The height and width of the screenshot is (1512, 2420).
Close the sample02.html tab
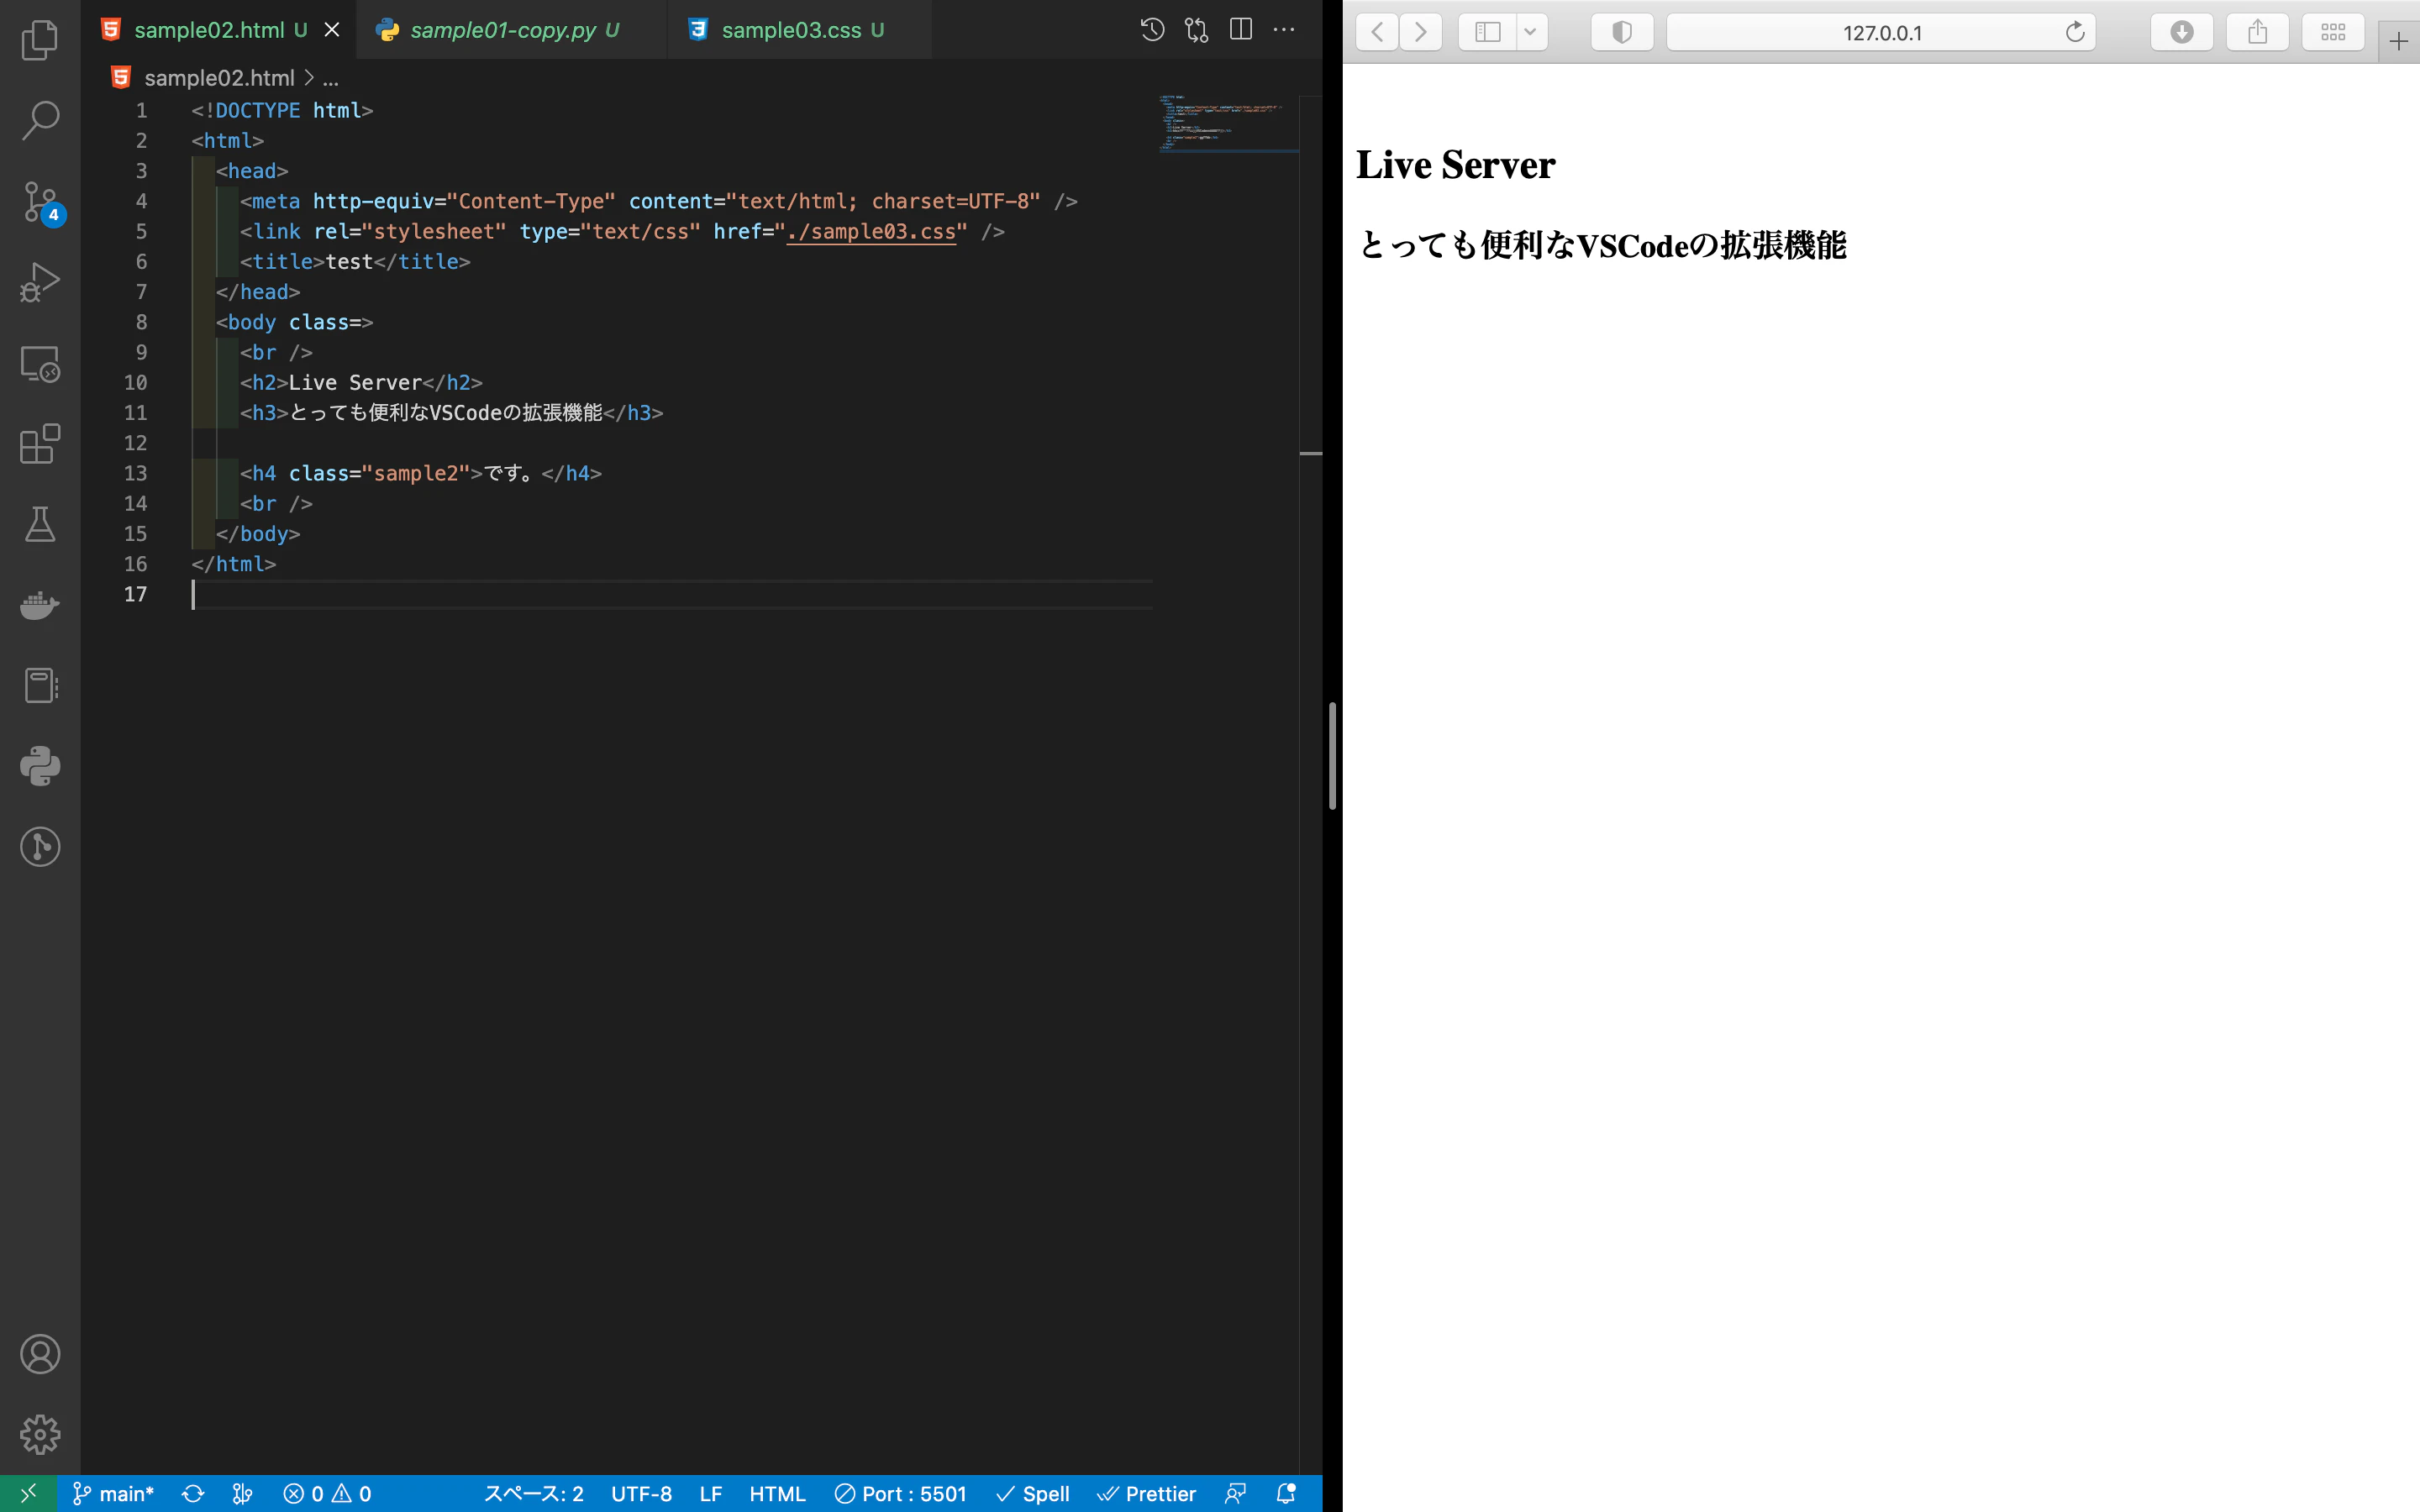click(332, 30)
